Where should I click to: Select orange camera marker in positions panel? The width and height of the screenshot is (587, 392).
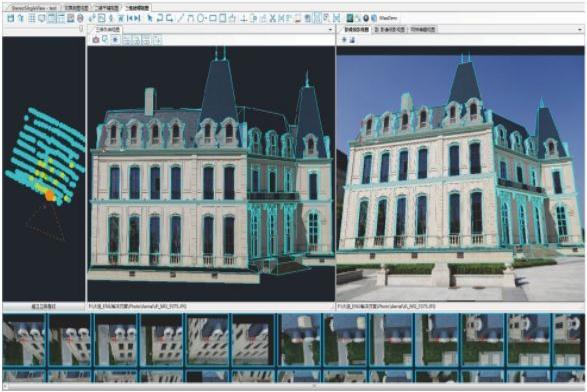(50, 195)
